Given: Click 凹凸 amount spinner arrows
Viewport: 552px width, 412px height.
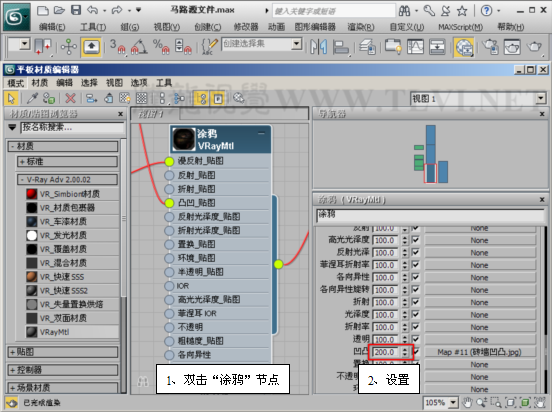Looking at the screenshot, I should tap(405, 352).
